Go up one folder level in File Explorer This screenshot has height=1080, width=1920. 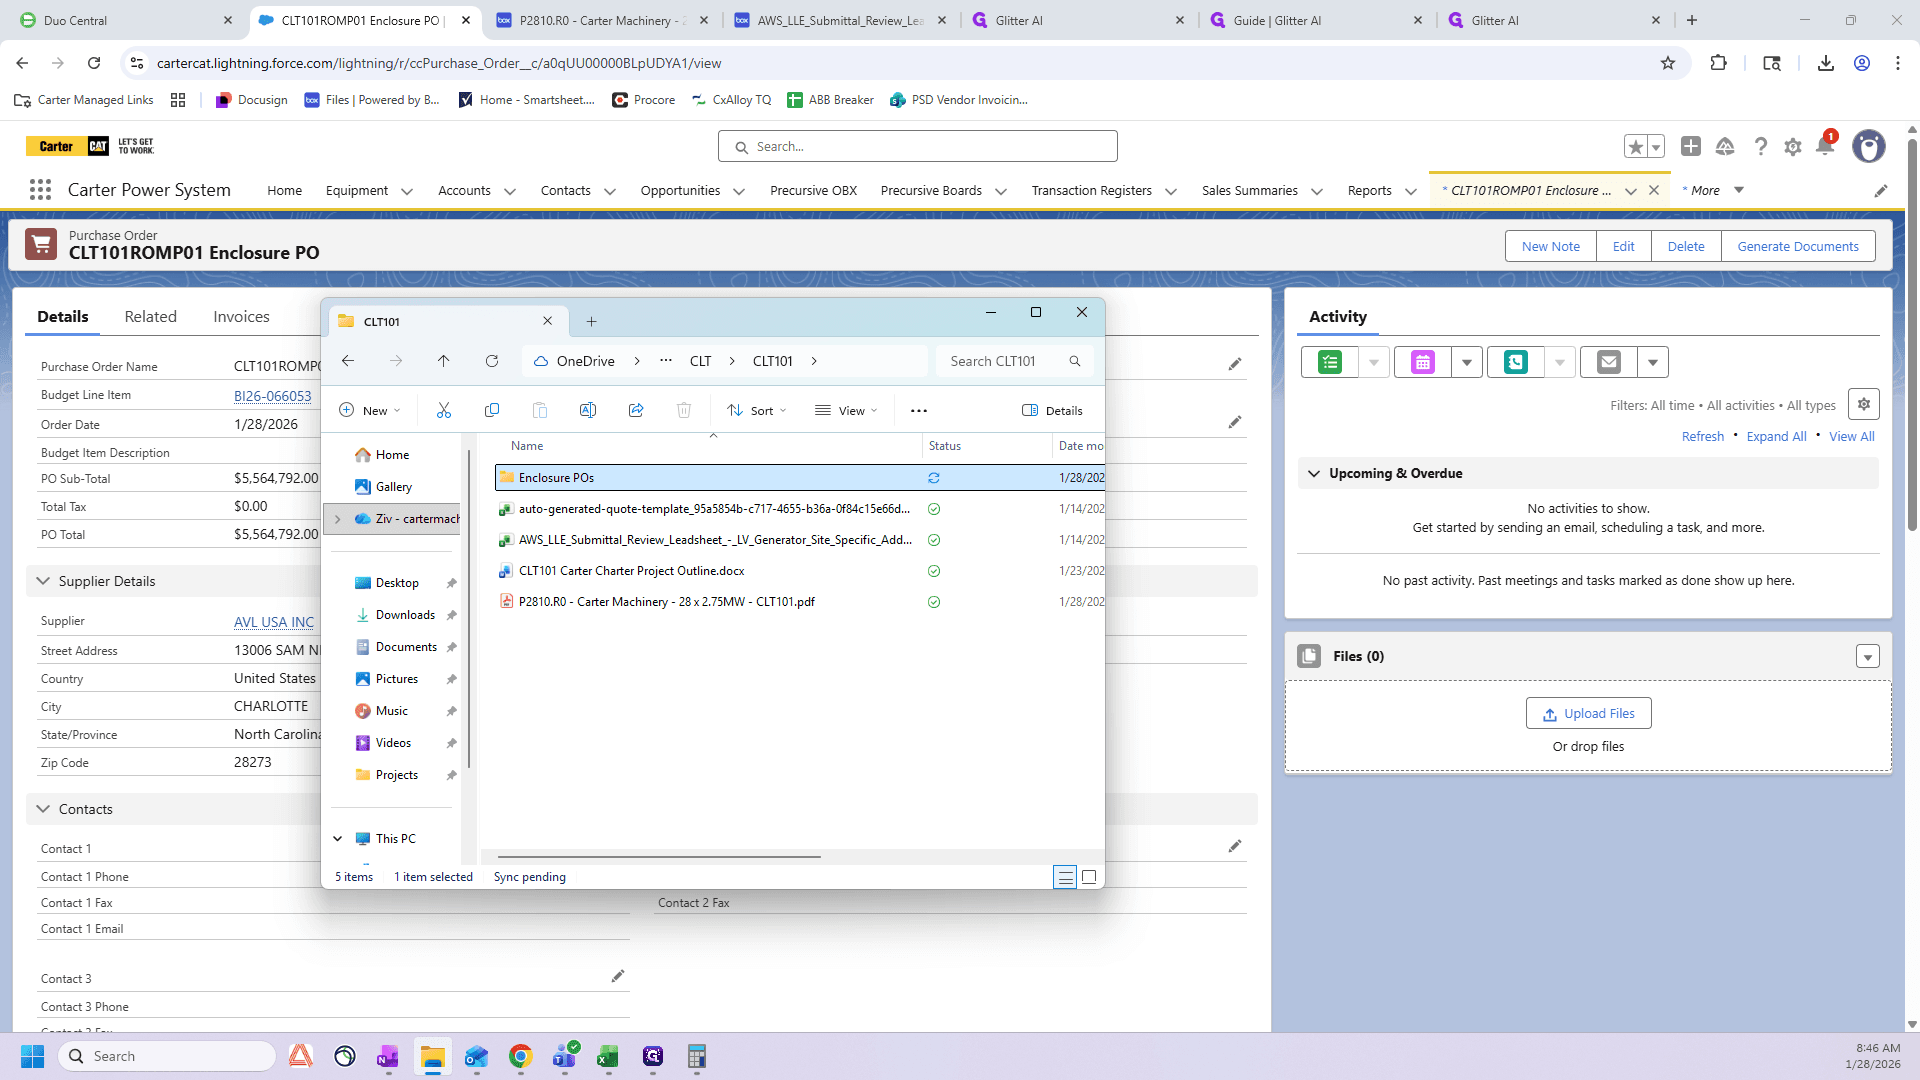click(x=444, y=361)
